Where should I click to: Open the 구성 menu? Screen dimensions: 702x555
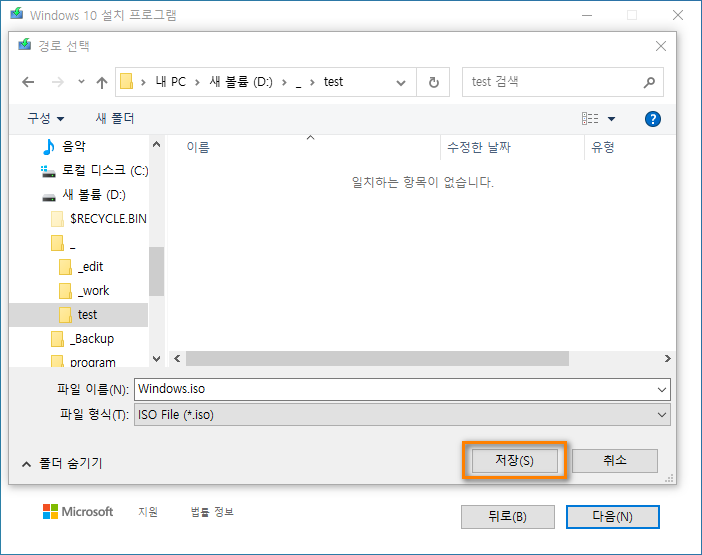tap(46, 119)
